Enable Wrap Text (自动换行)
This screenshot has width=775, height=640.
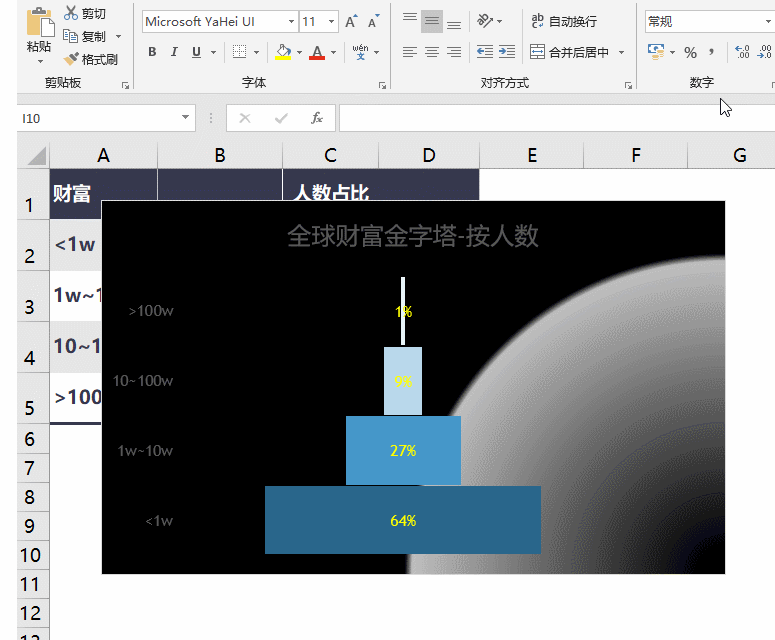[x=564, y=21]
